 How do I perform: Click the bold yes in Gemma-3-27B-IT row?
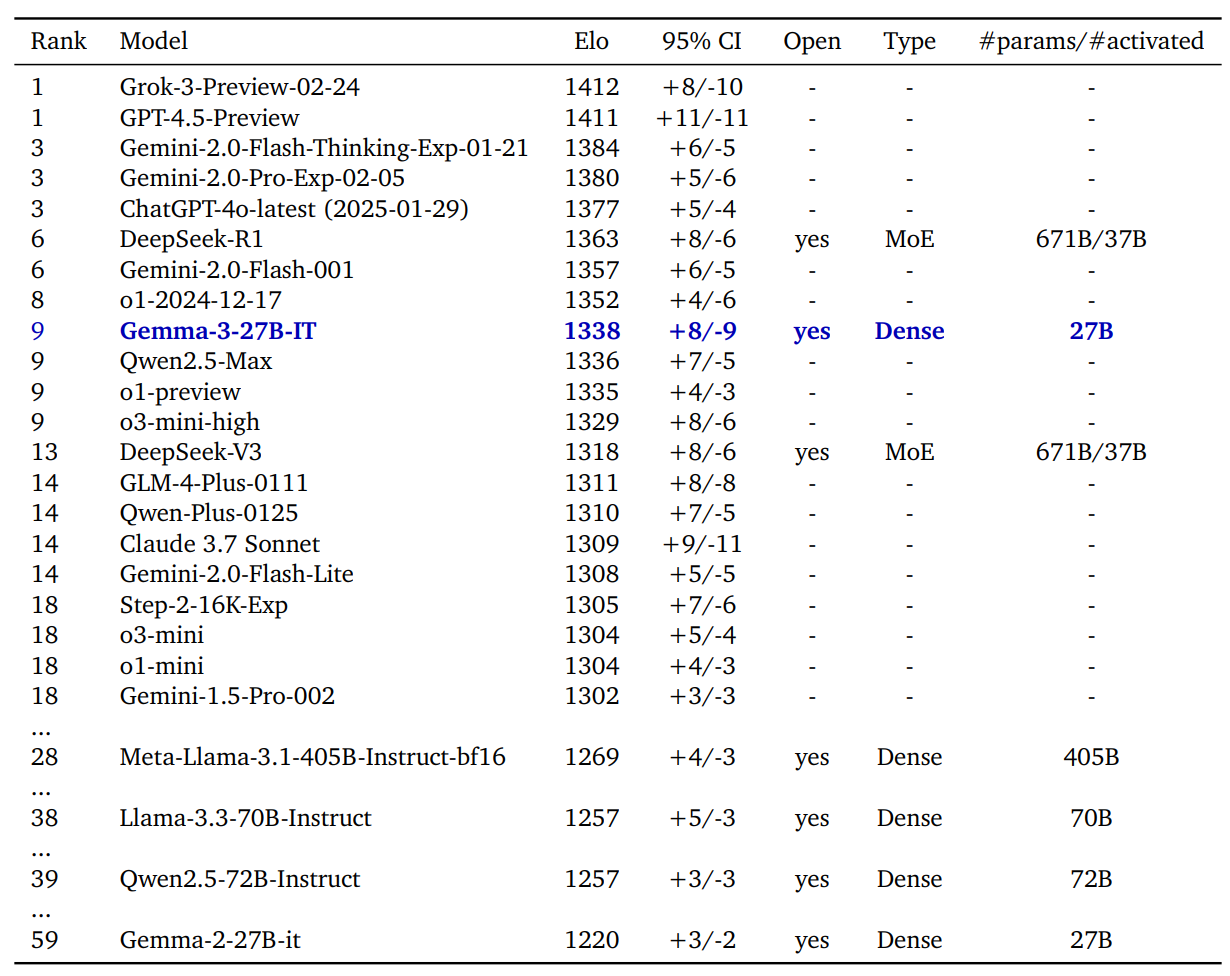point(812,333)
